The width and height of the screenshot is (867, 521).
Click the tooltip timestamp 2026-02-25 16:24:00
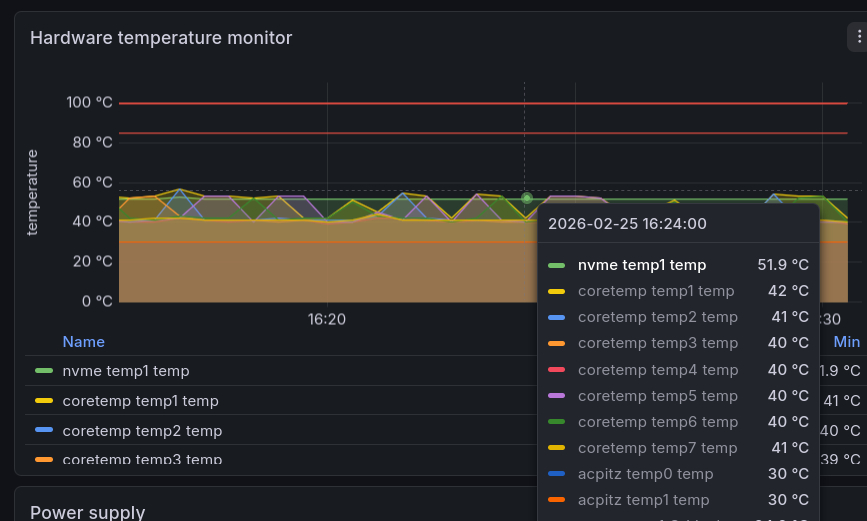tap(627, 224)
